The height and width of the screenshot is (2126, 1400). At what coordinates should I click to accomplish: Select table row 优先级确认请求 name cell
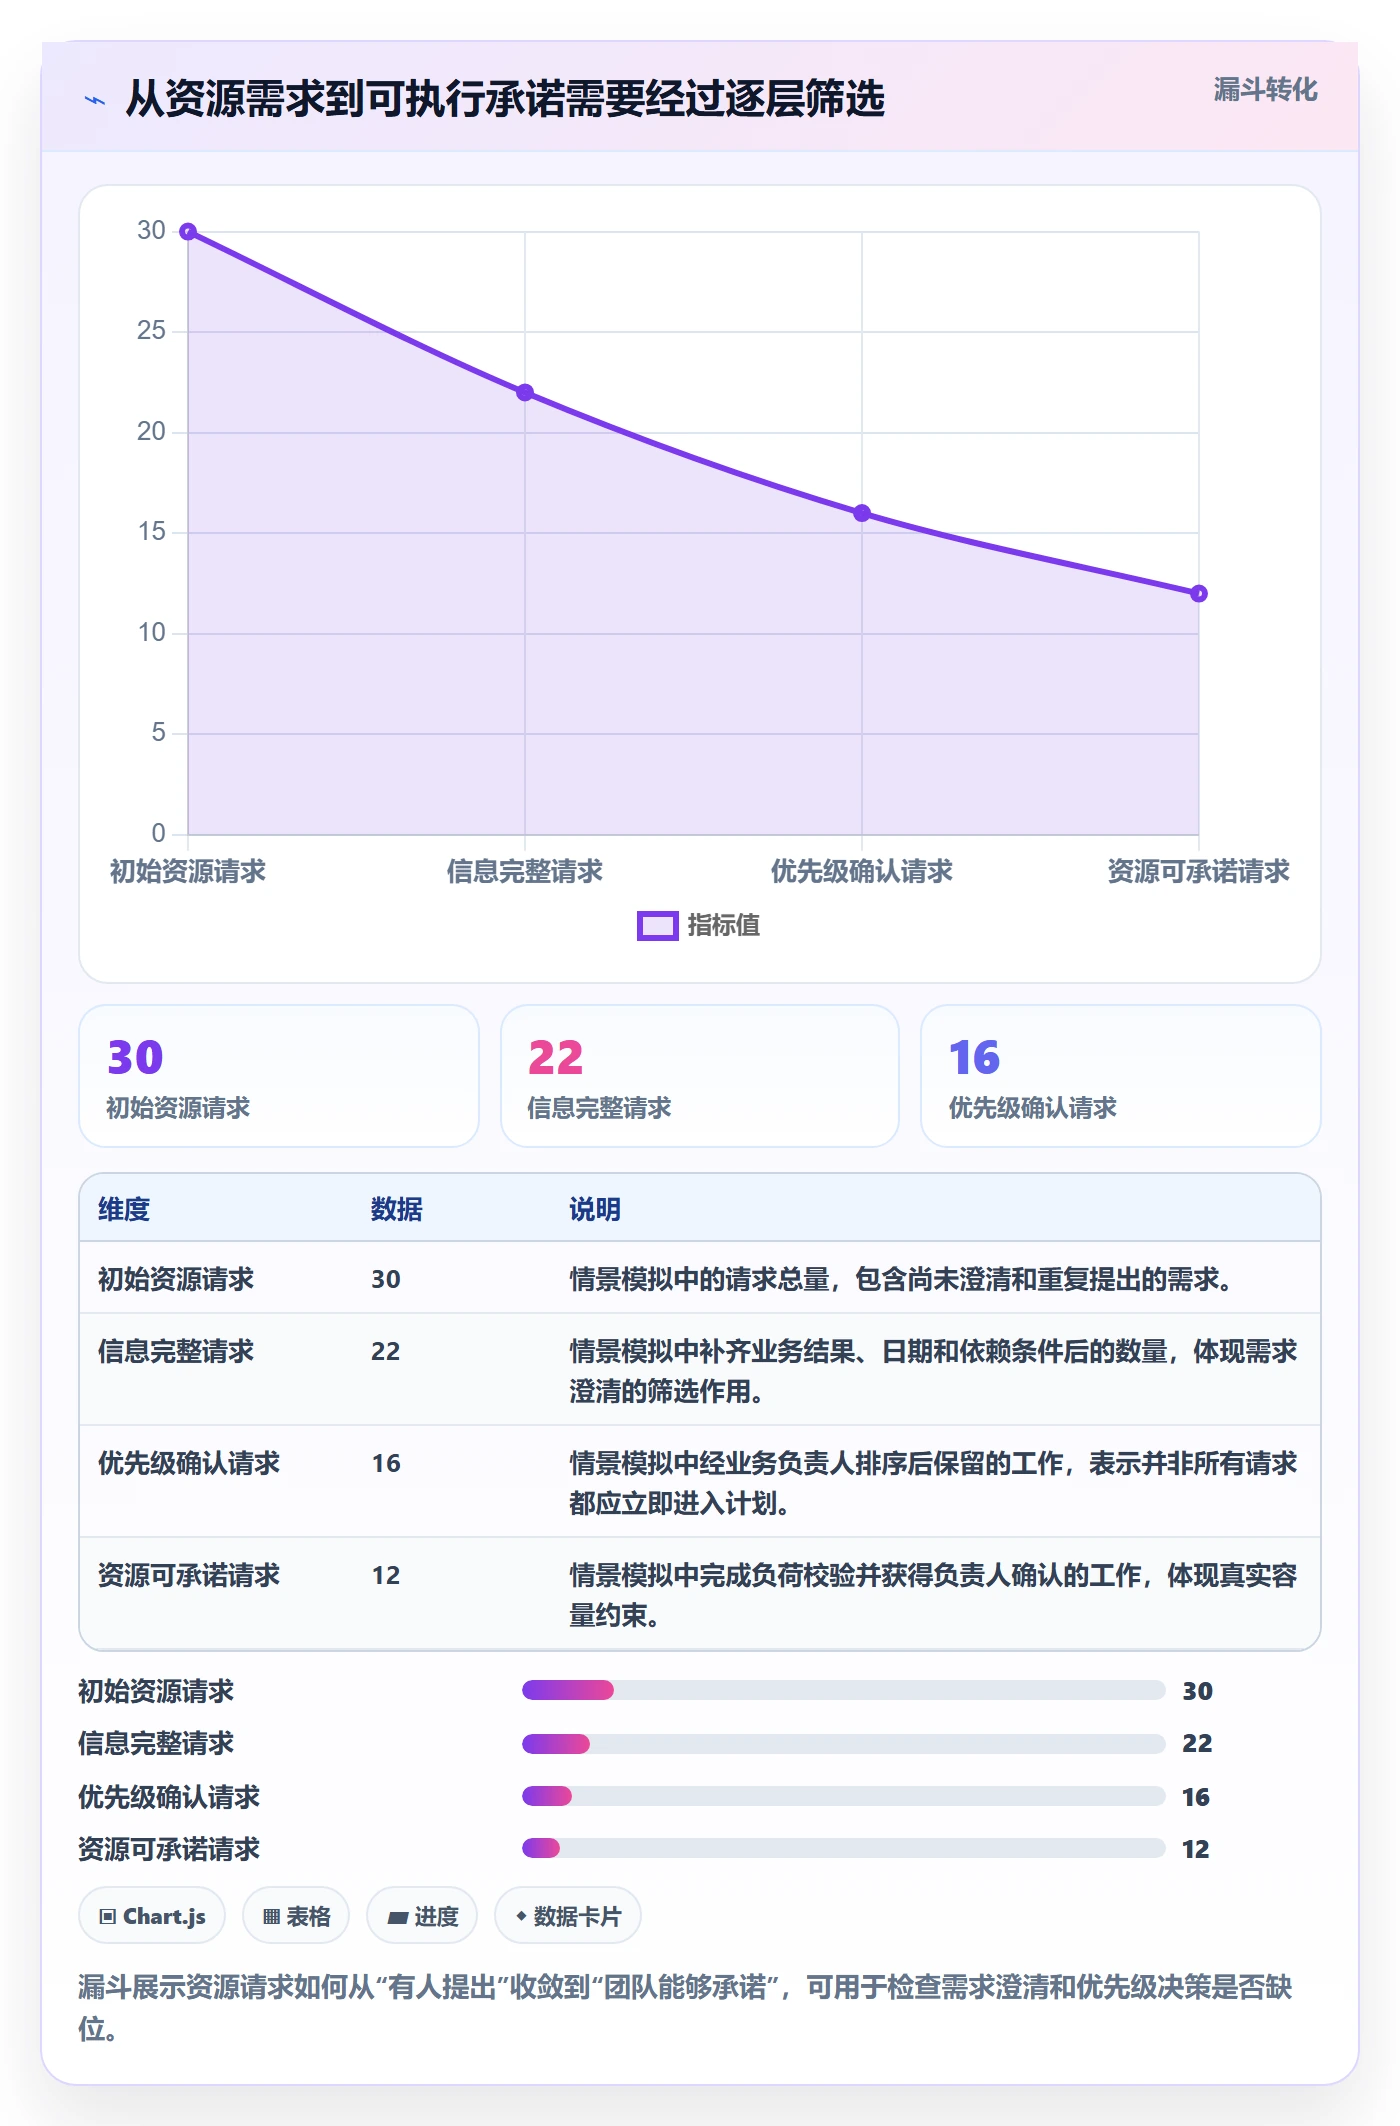(x=189, y=1463)
